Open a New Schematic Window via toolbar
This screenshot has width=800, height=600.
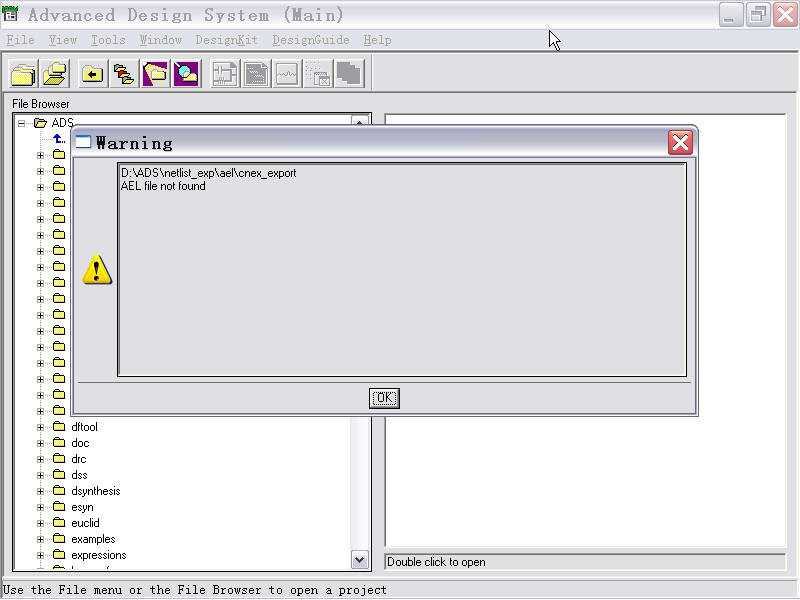(x=225, y=74)
